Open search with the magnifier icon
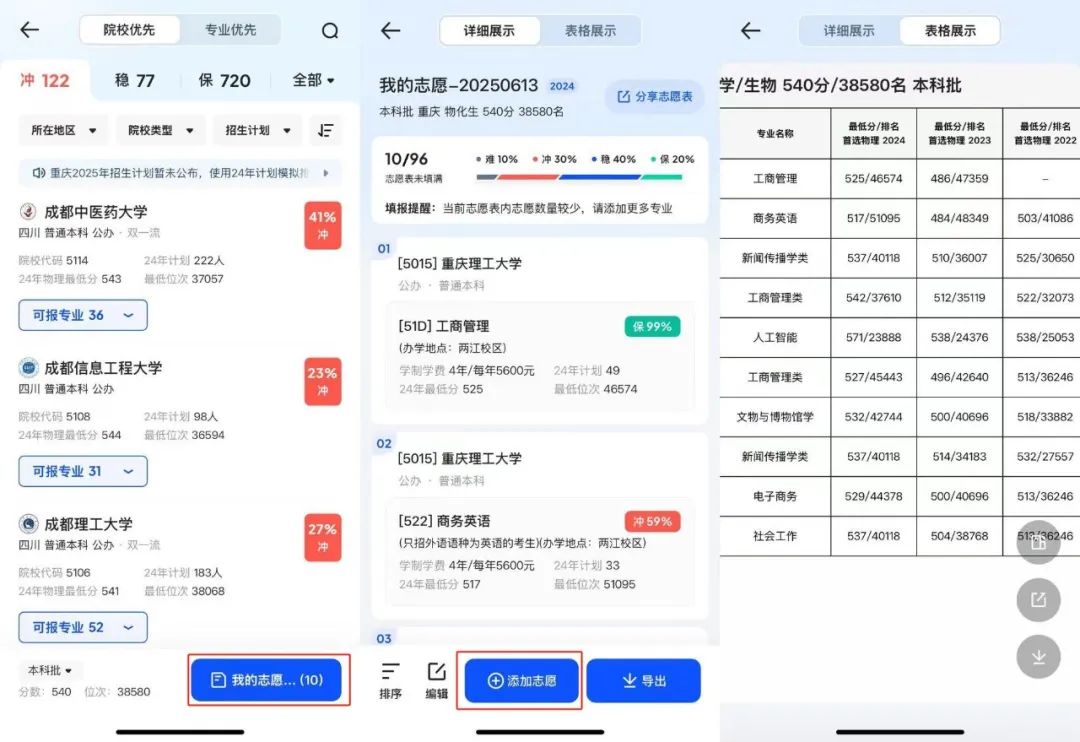The height and width of the screenshot is (742, 1080). point(330,30)
